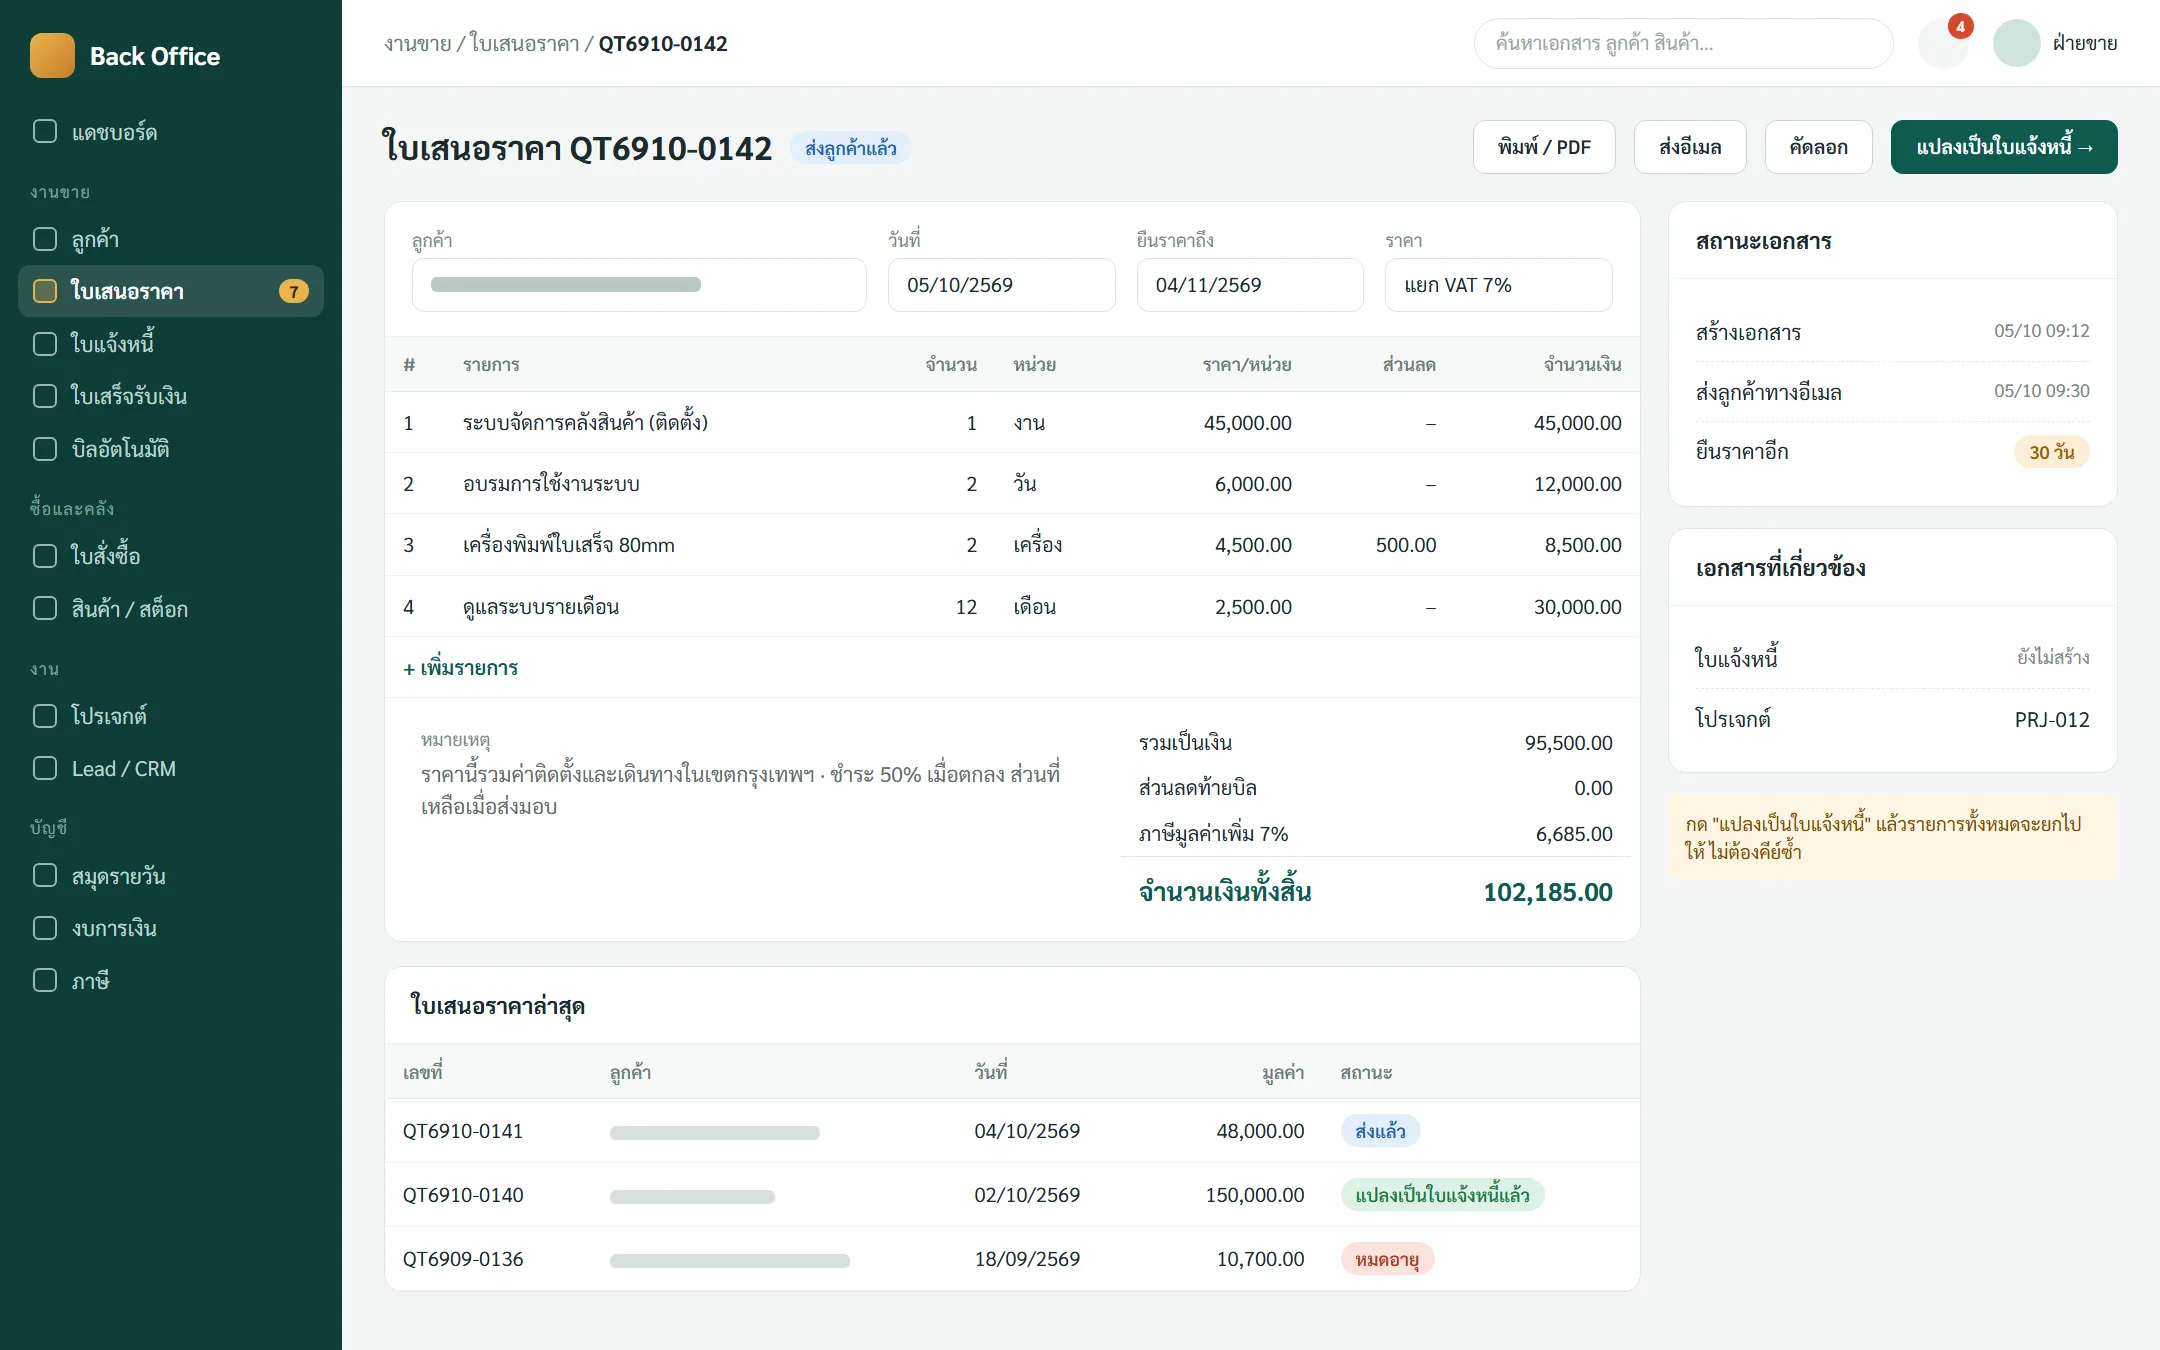Open quotation QT6909-0136
The image size is (2160, 1350).
click(463, 1259)
